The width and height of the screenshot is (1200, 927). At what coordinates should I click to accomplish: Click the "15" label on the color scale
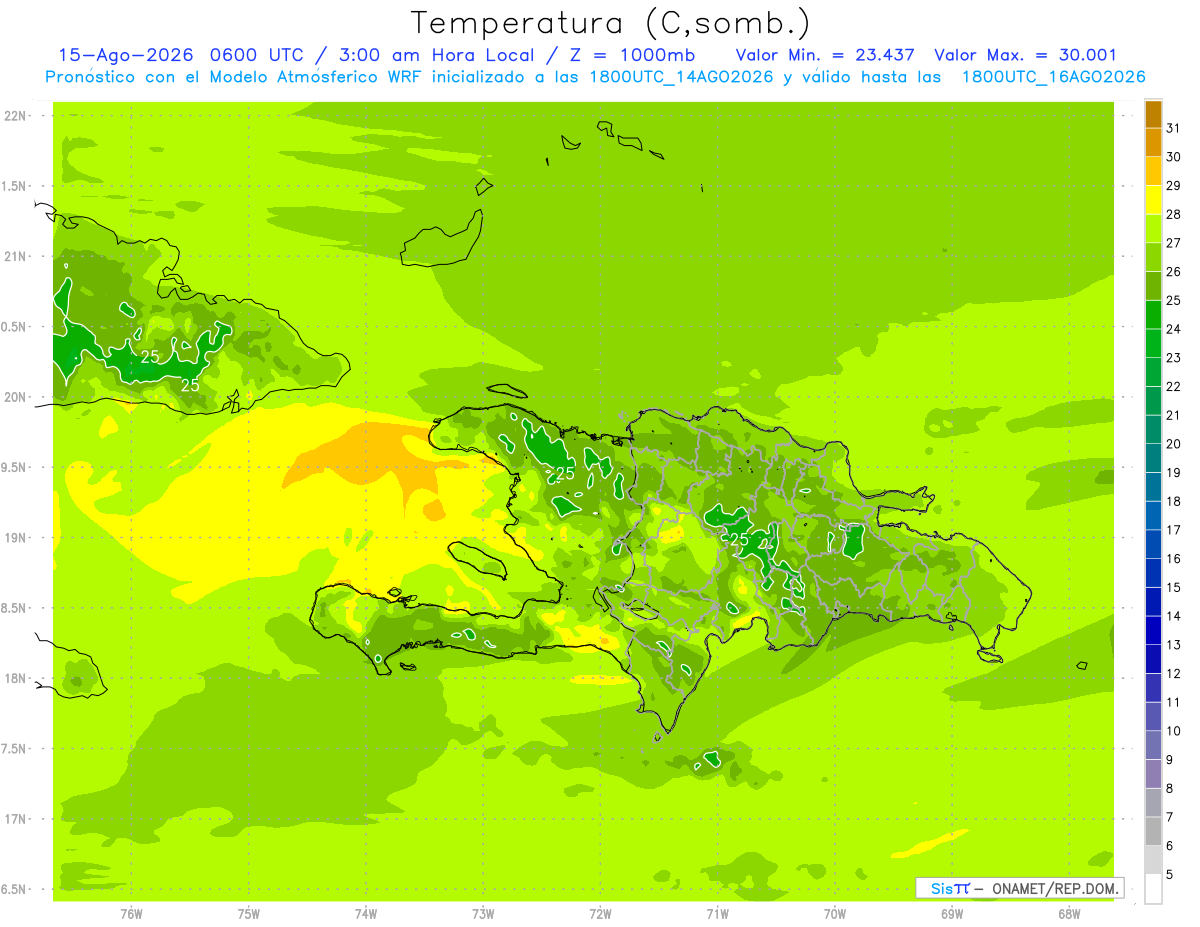point(1174,588)
